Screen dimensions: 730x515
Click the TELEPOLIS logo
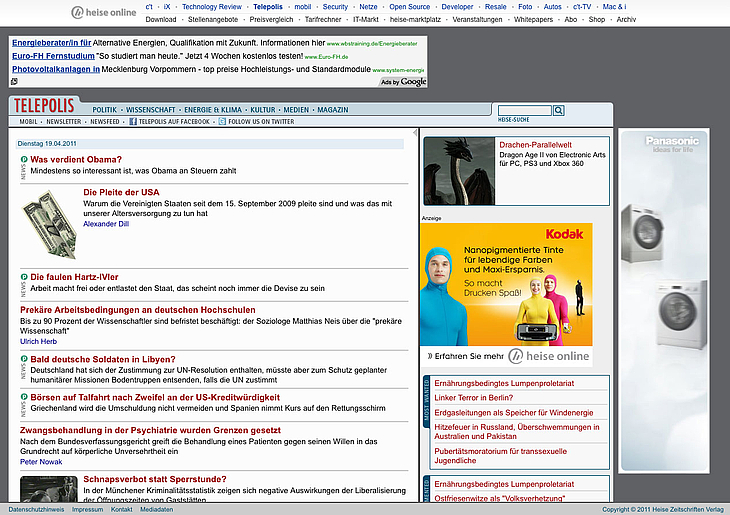pyautogui.click(x=44, y=106)
